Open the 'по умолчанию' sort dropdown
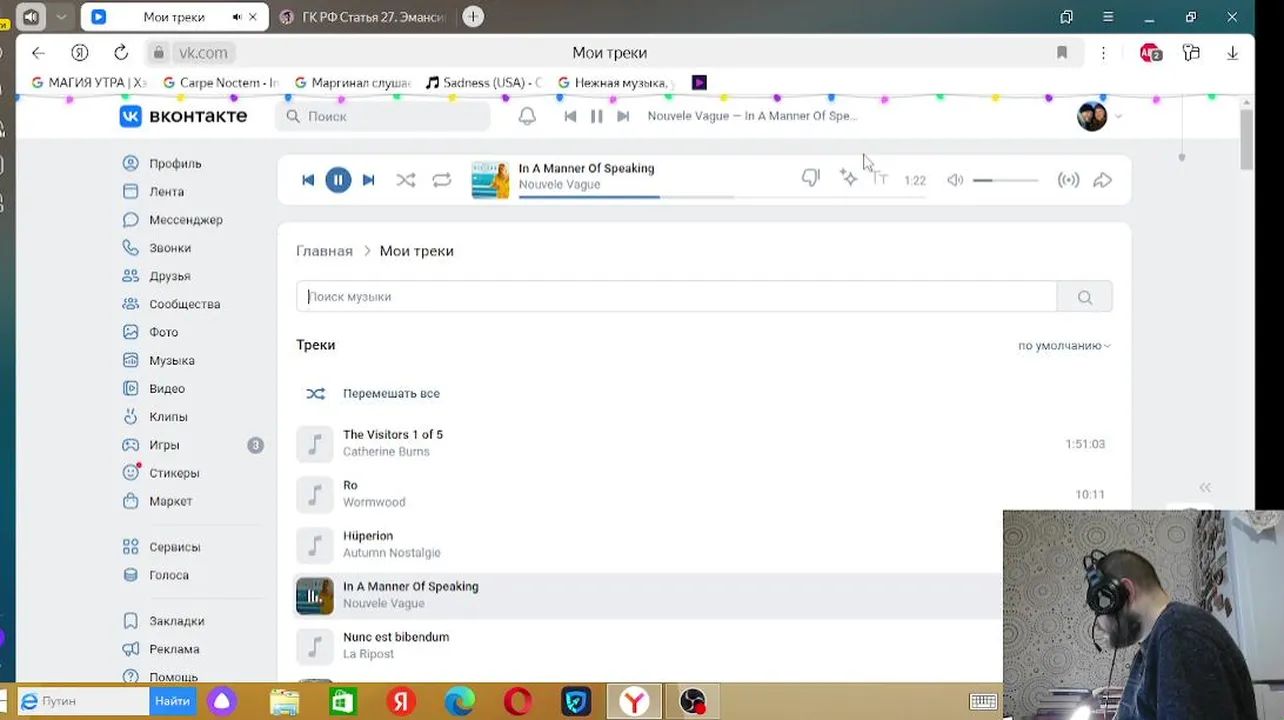Viewport: 1284px width, 720px height. (x=1064, y=345)
